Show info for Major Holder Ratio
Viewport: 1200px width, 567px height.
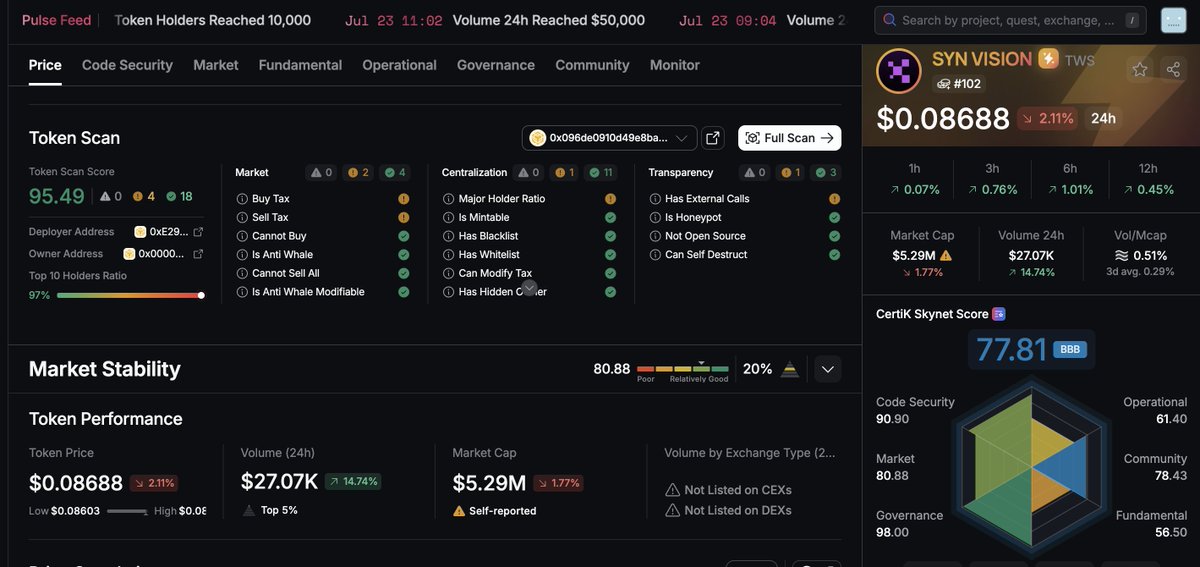[x=449, y=199]
